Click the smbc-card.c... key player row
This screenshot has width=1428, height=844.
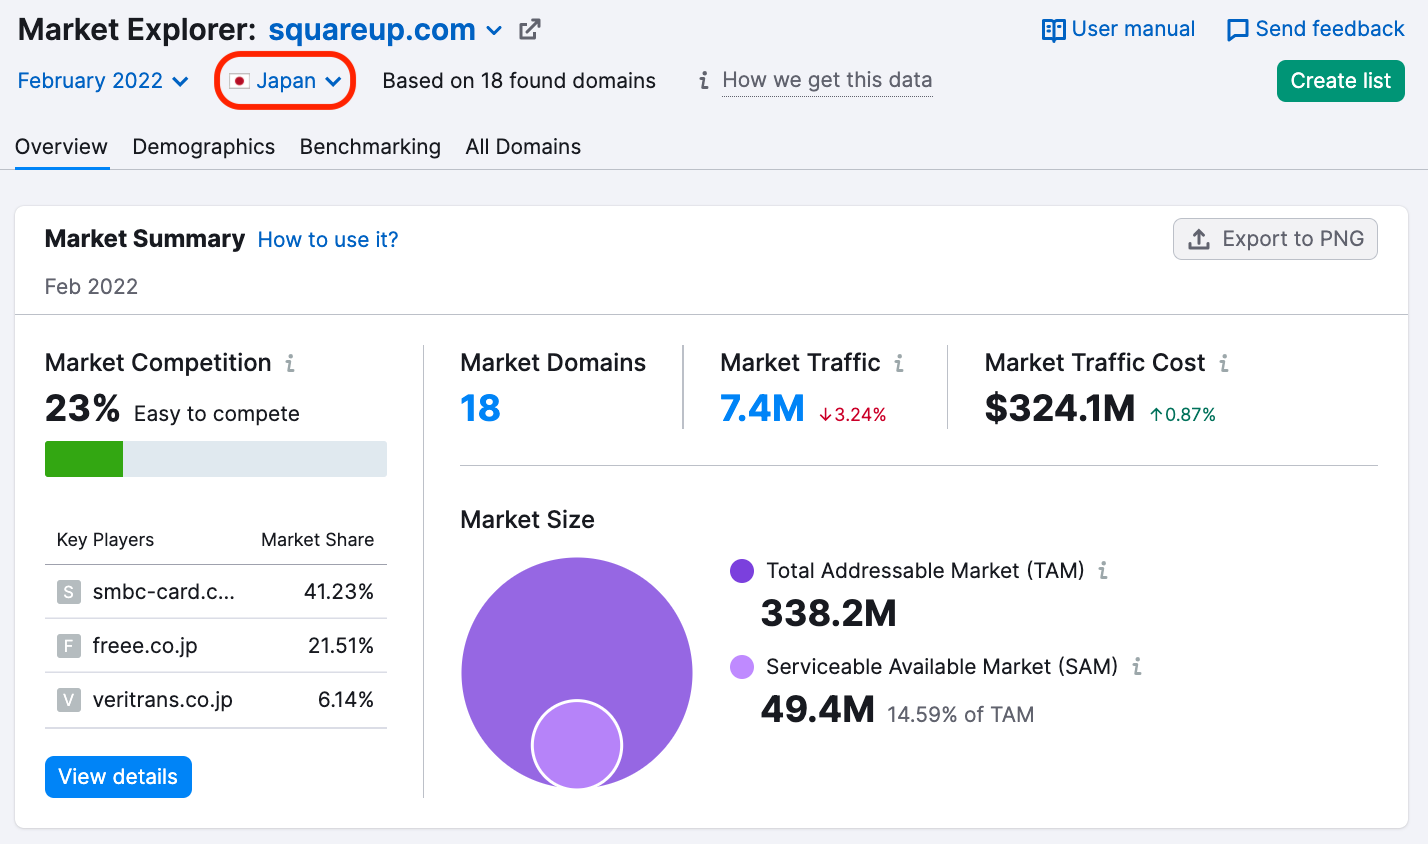click(x=216, y=592)
